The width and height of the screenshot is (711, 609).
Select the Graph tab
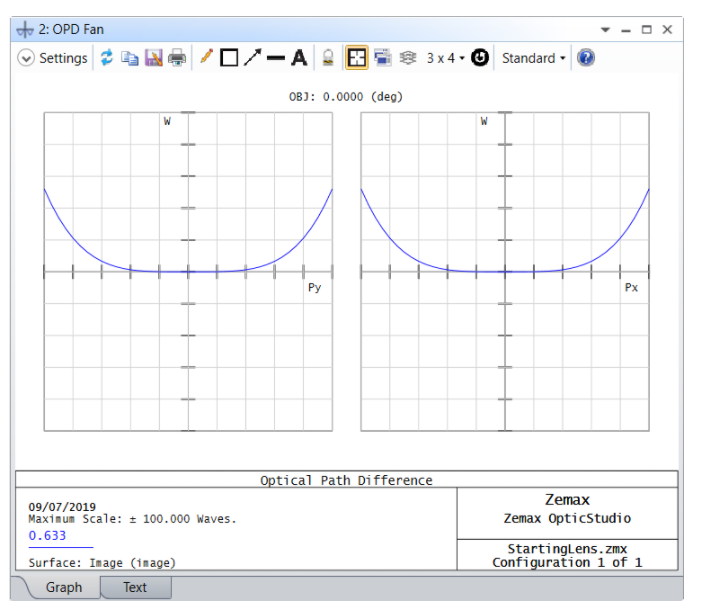pos(63,587)
